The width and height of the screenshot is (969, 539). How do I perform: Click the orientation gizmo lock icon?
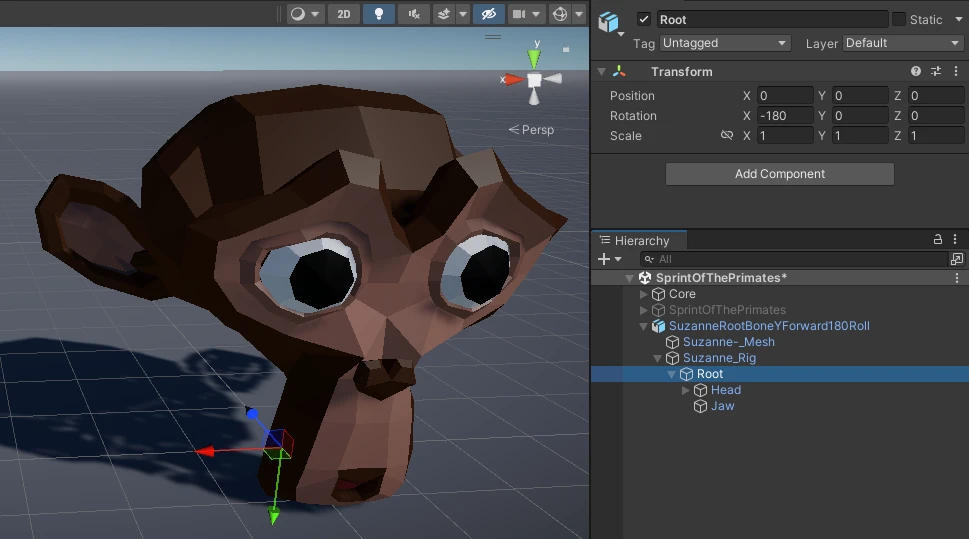[565, 49]
